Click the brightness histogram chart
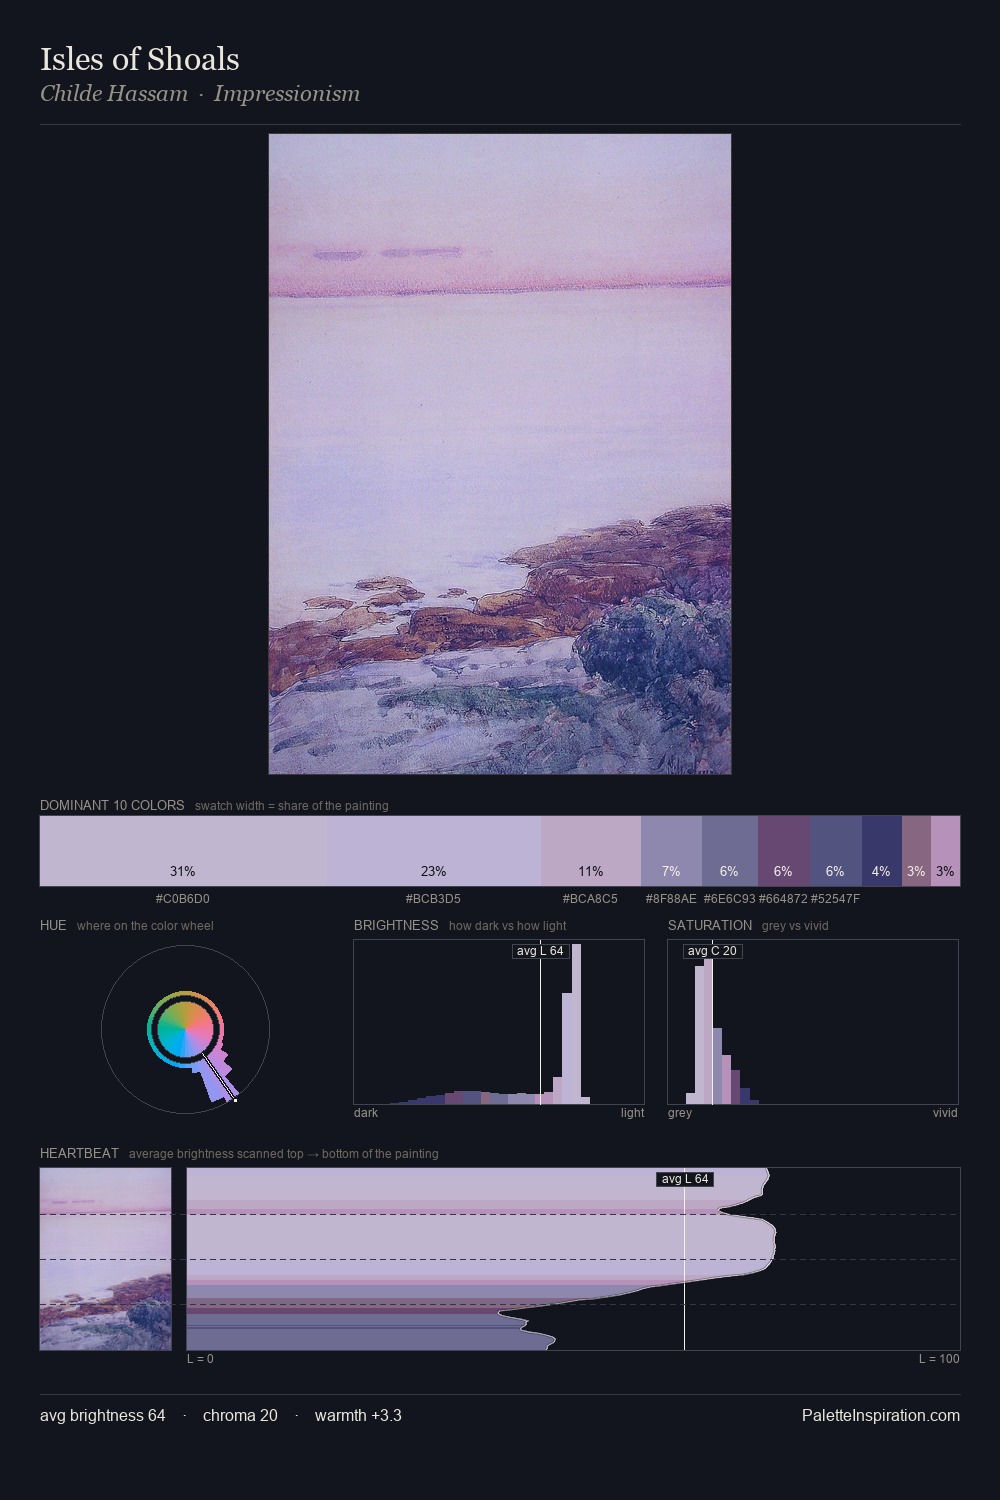 499,1022
